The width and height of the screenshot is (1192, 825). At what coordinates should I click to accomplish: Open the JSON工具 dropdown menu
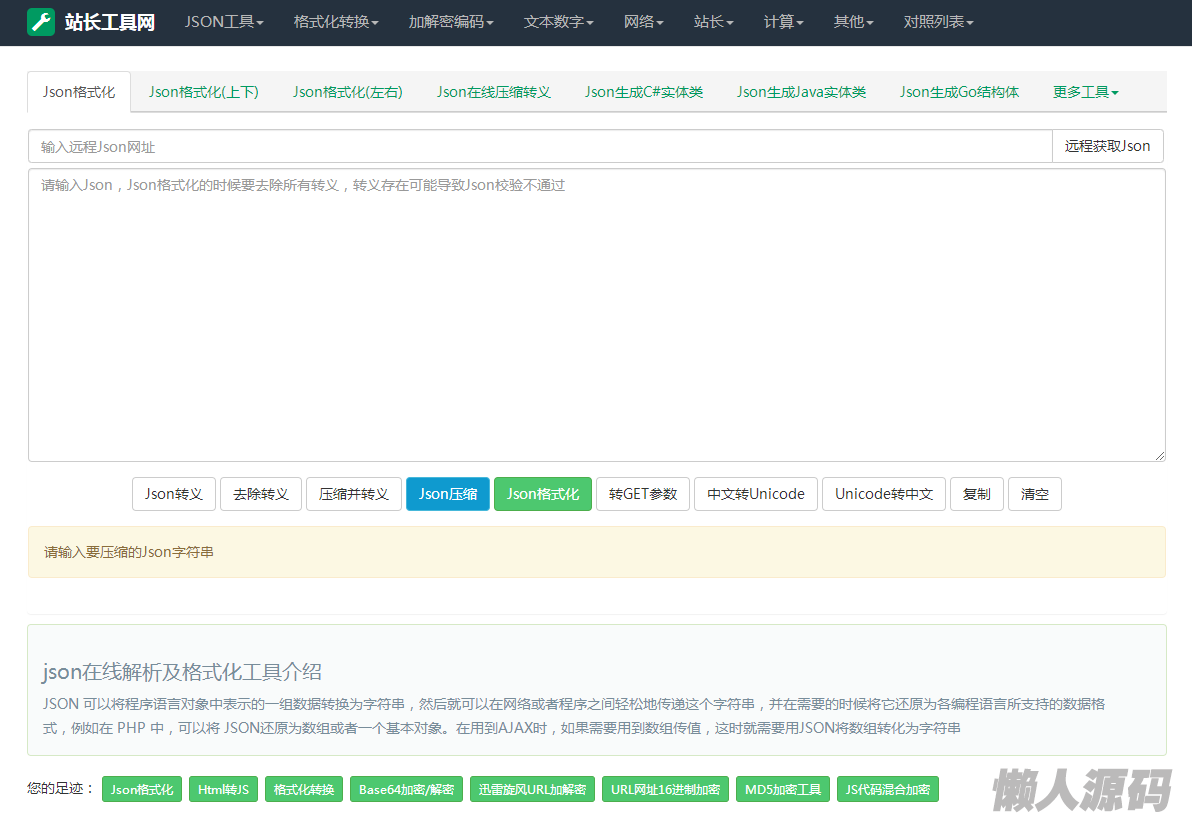click(x=224, y=22)
